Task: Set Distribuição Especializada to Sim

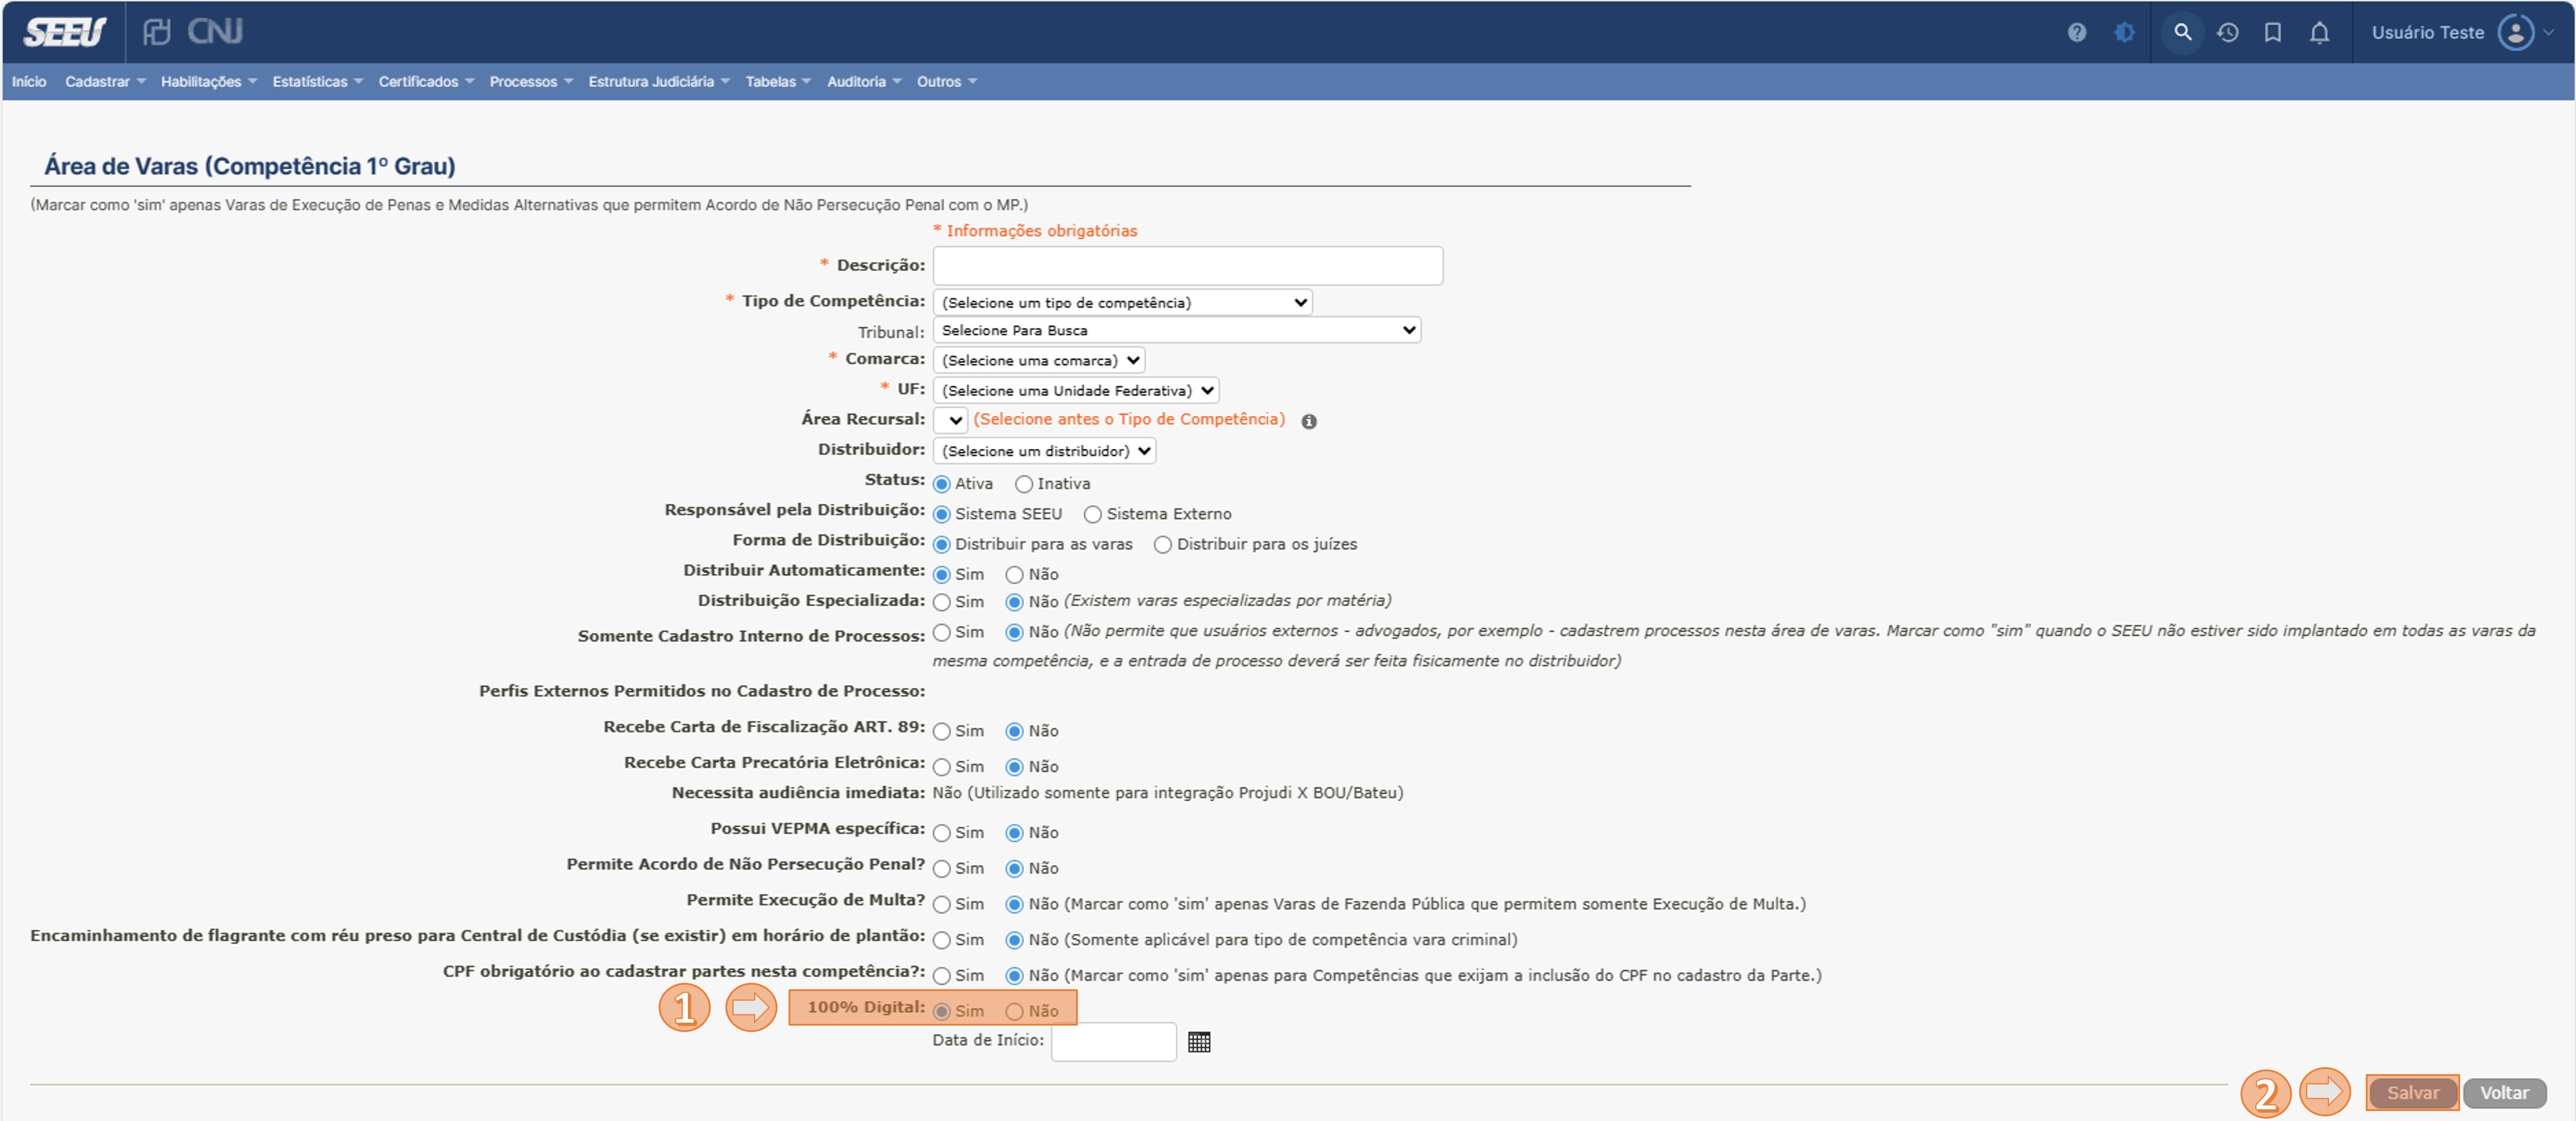Action: point(942,602)
